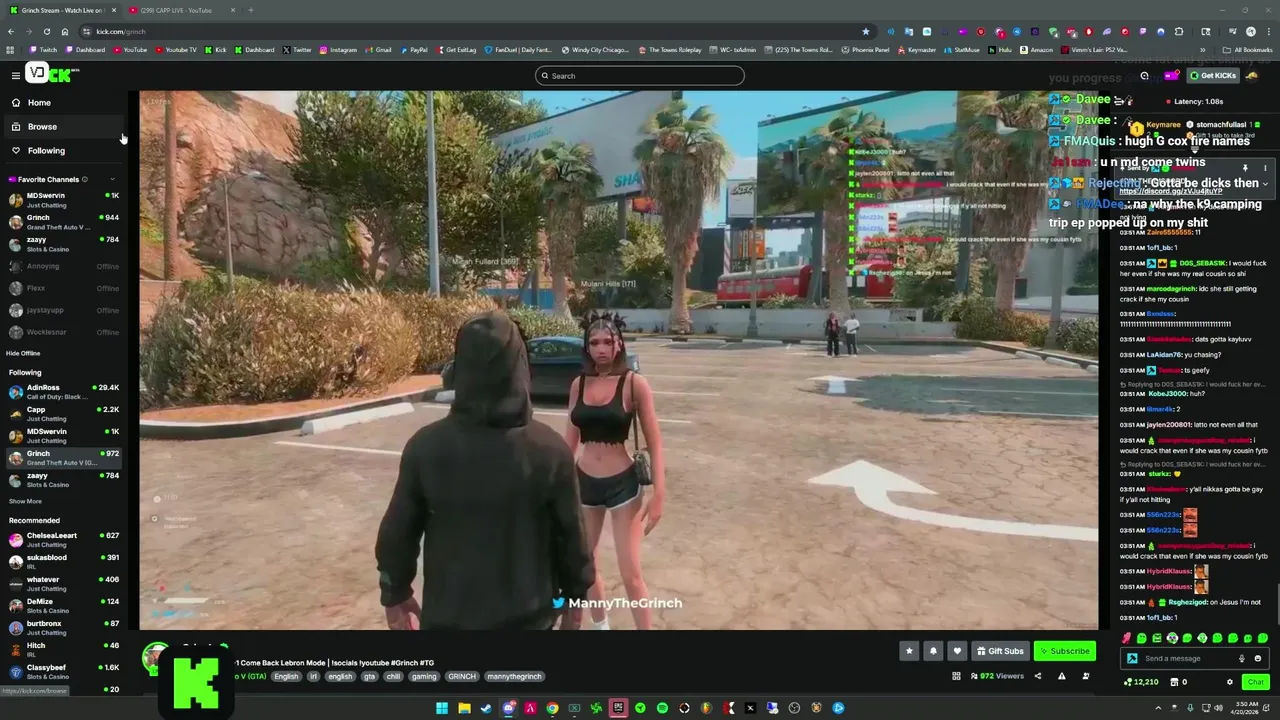Open the Hulu bookmark
Screen dimensions: 1280x720
click(x=1000, y=50)
